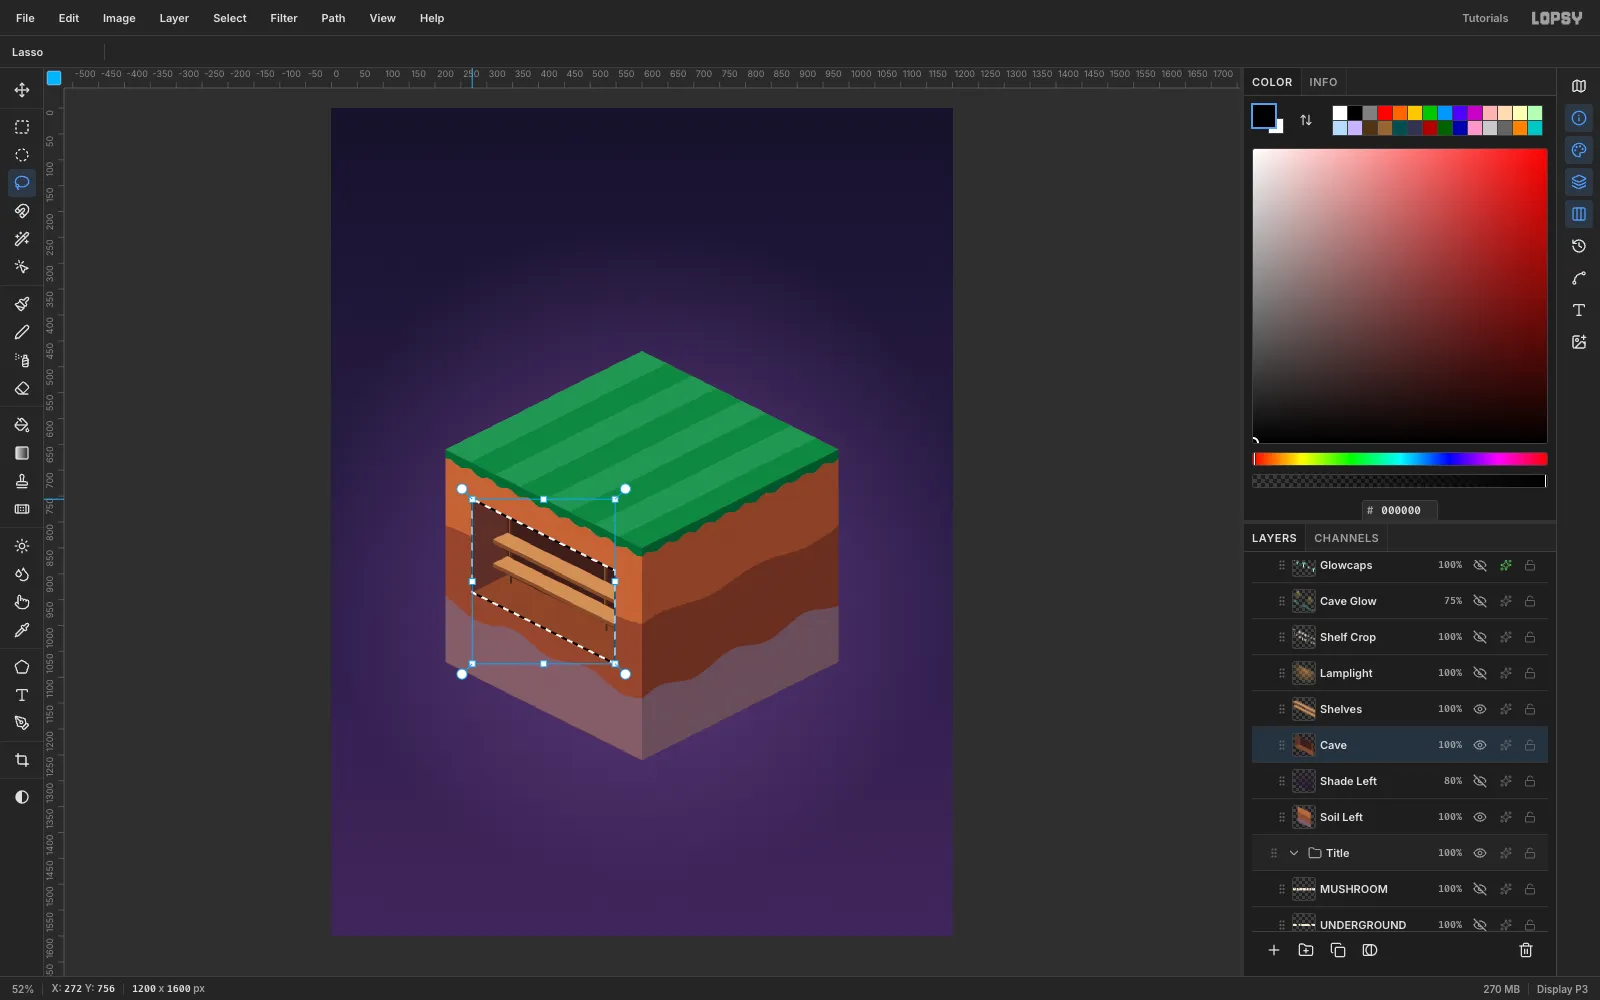Show the Glowcaps layer
This screenshot has height=1000, width=1600.
coord(1480,565)
